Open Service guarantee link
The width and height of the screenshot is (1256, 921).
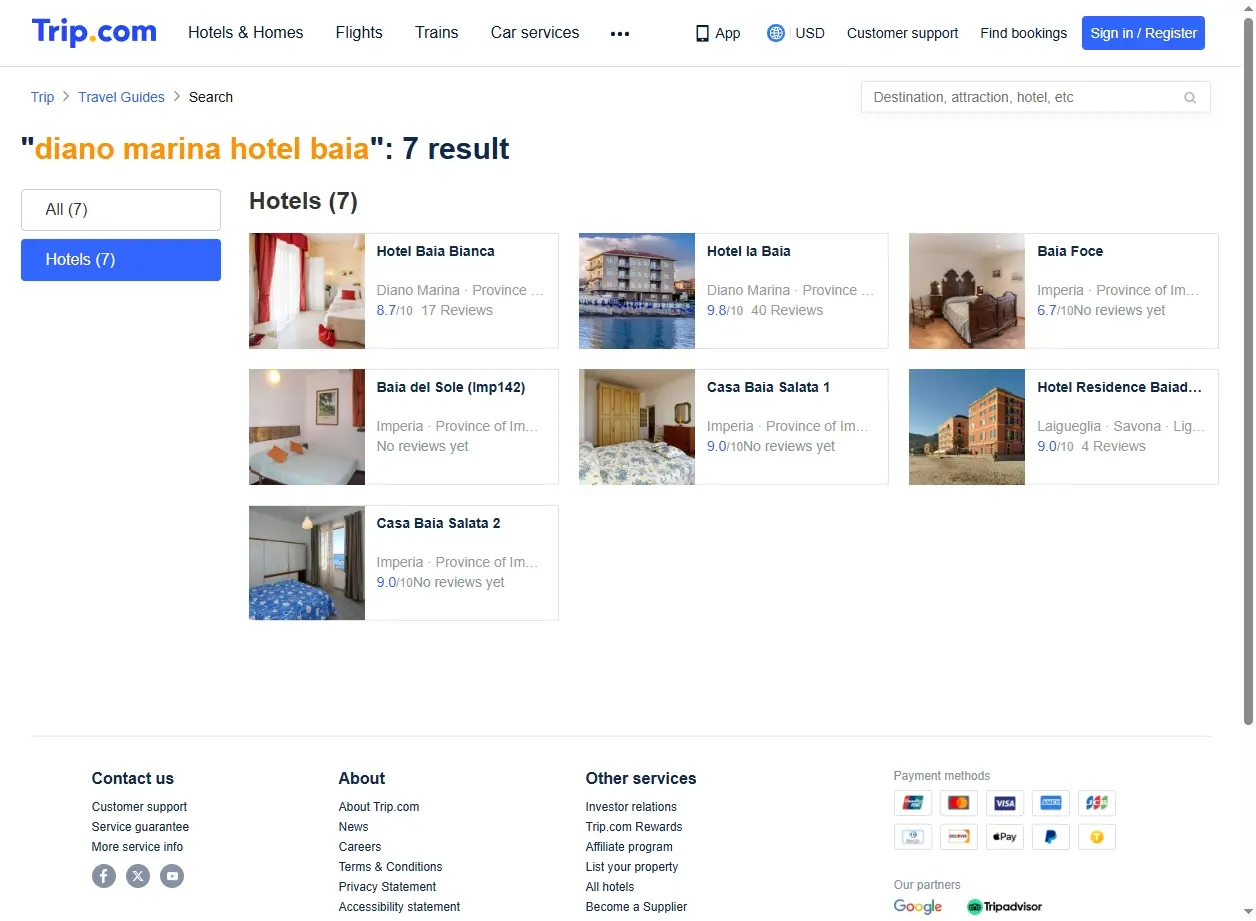click(140, 827)
